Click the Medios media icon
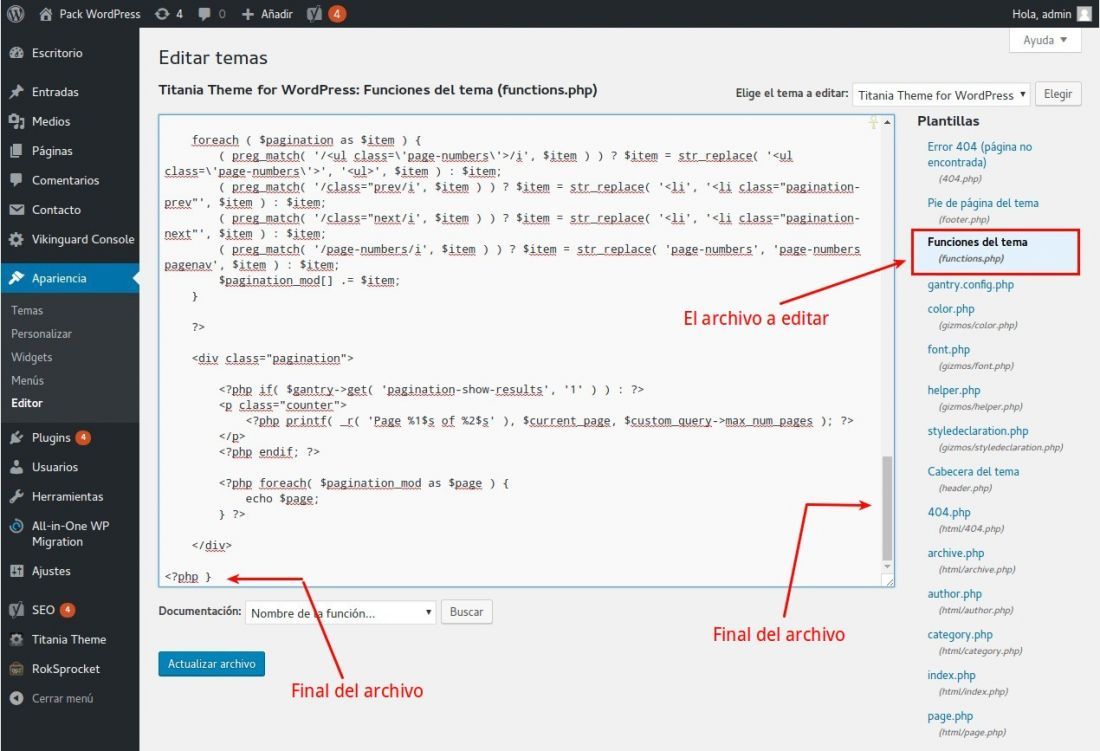The image size is (1100, 751). [17, 121]
